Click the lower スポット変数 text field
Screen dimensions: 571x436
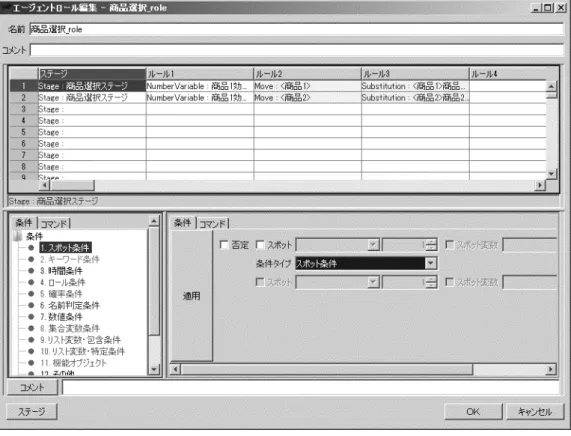point(530,282)
